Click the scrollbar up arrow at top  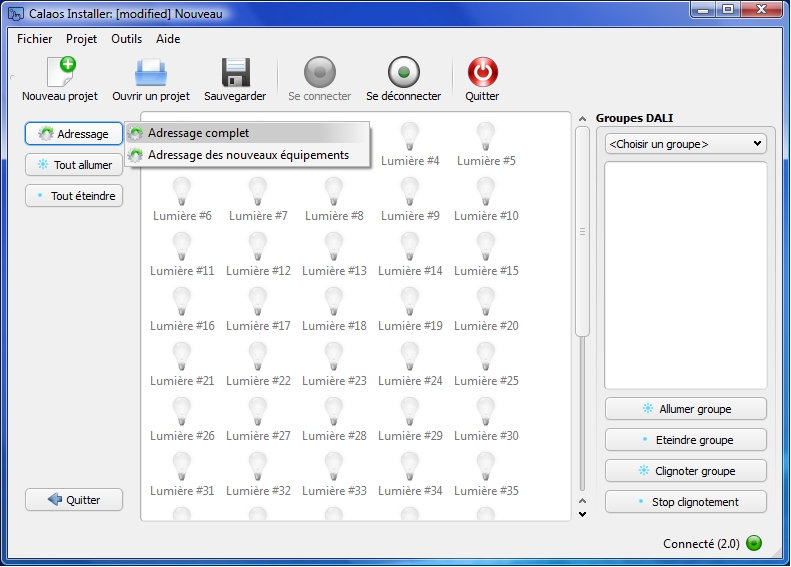pos(582,119)
